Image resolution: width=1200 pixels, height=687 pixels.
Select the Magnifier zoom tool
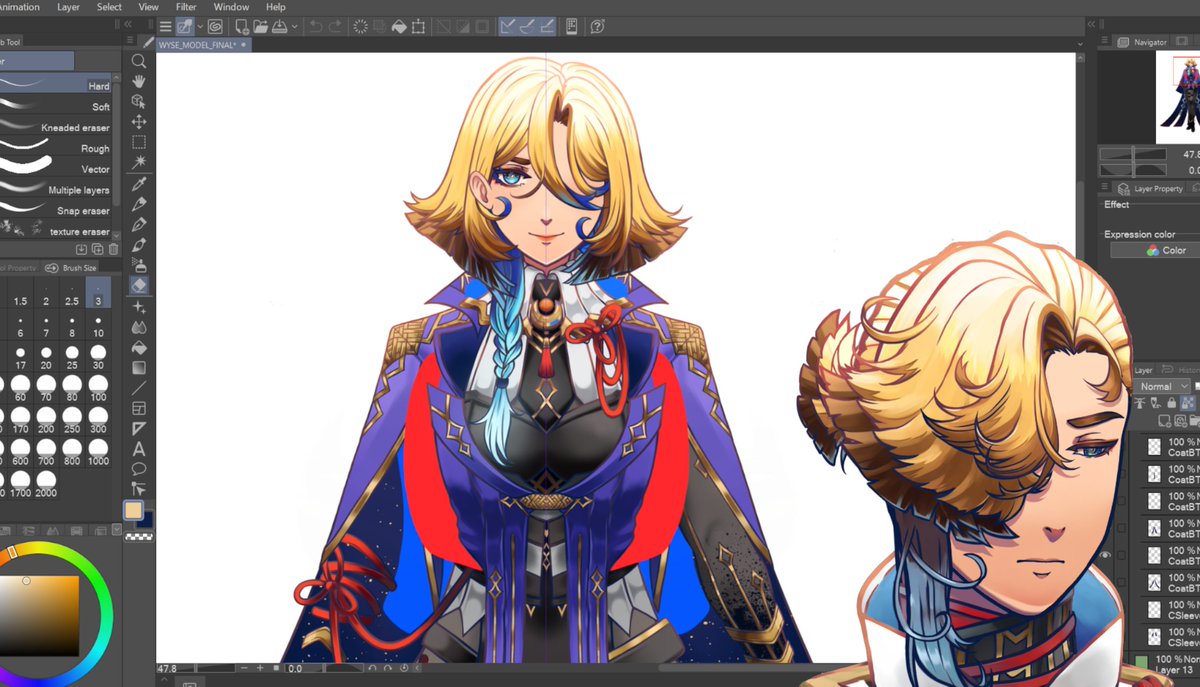coord(140,61)
